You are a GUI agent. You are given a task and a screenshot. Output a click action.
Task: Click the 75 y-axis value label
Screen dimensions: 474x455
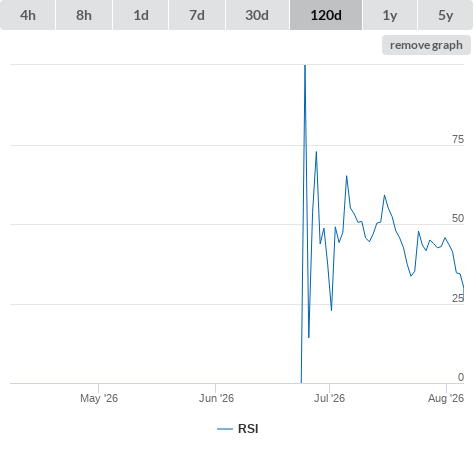coord(458,139)
